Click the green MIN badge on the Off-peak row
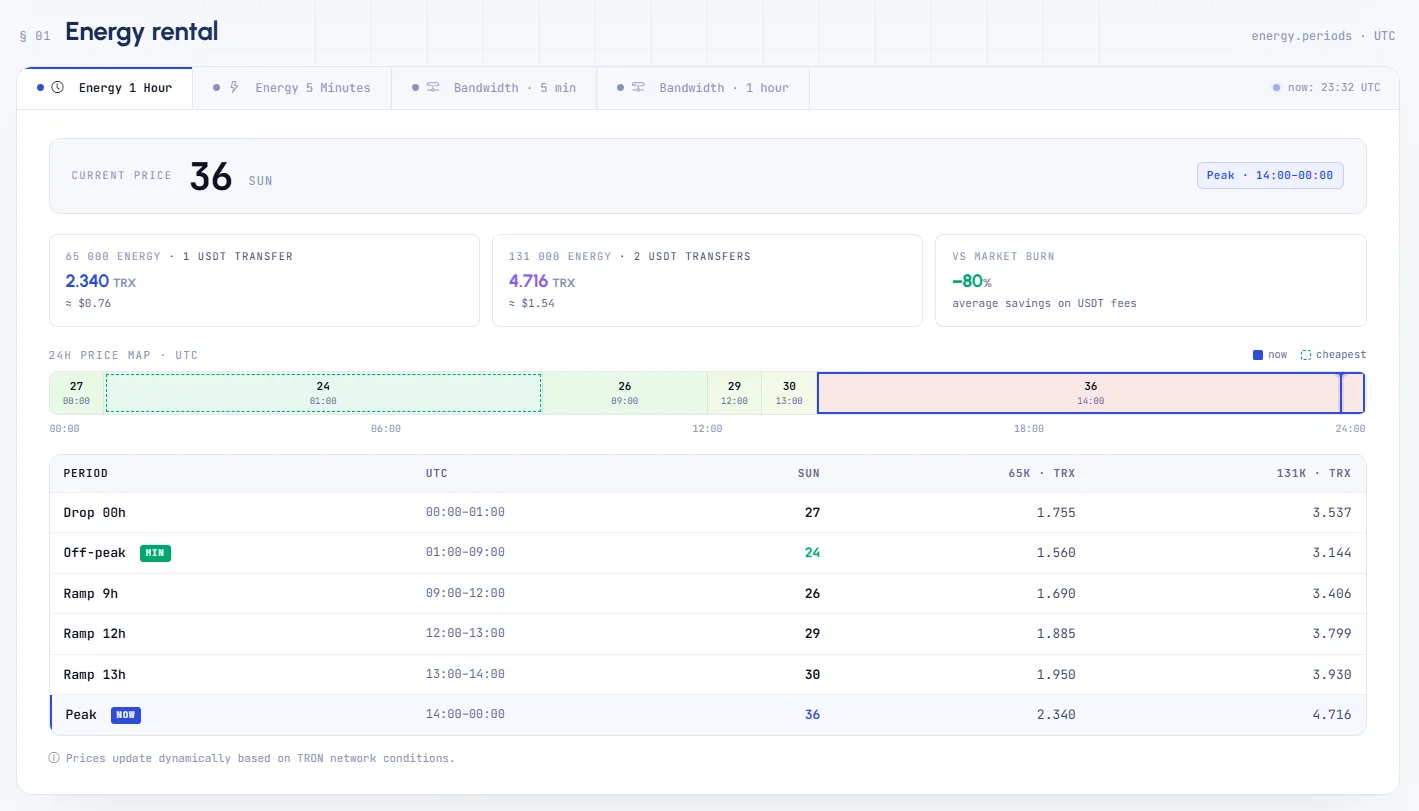The image size is (1419, 811). pyautogui.click(x=155, y=553)
